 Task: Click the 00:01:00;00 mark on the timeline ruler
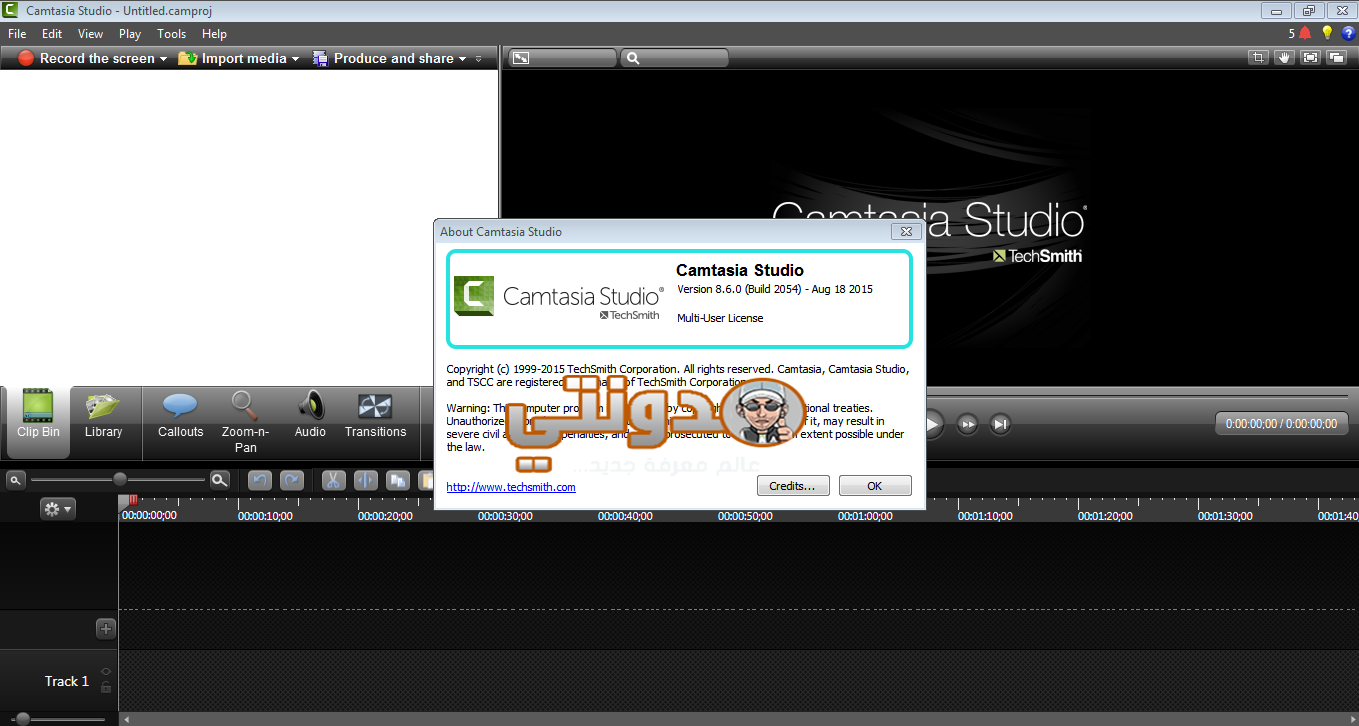click(865, 516)
